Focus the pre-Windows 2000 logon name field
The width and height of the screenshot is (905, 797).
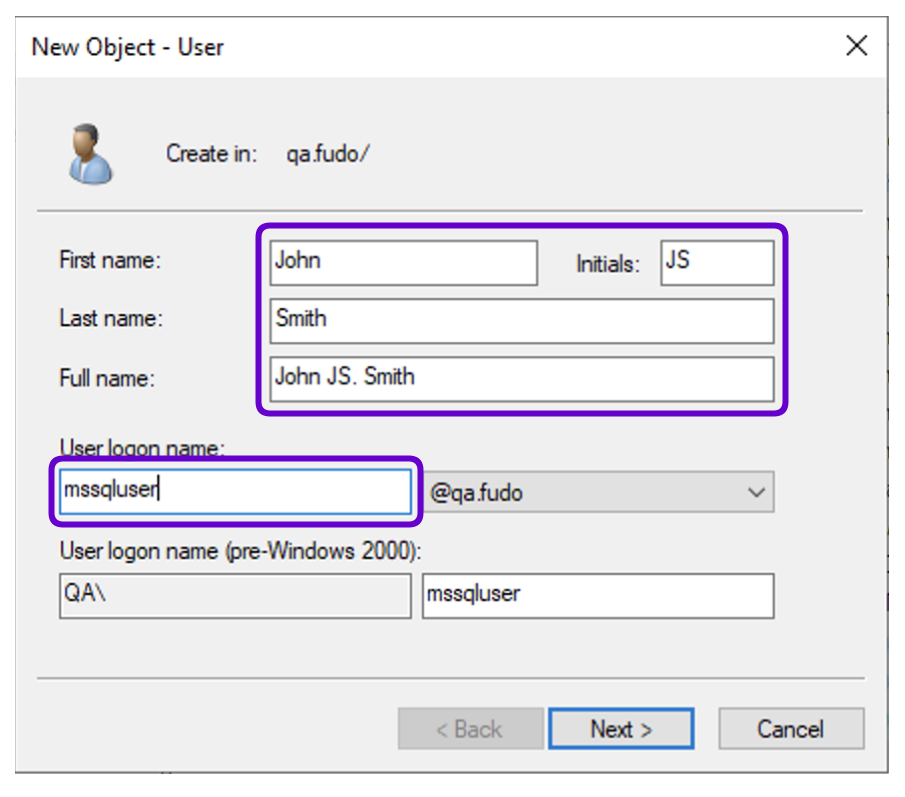point(598,596)
